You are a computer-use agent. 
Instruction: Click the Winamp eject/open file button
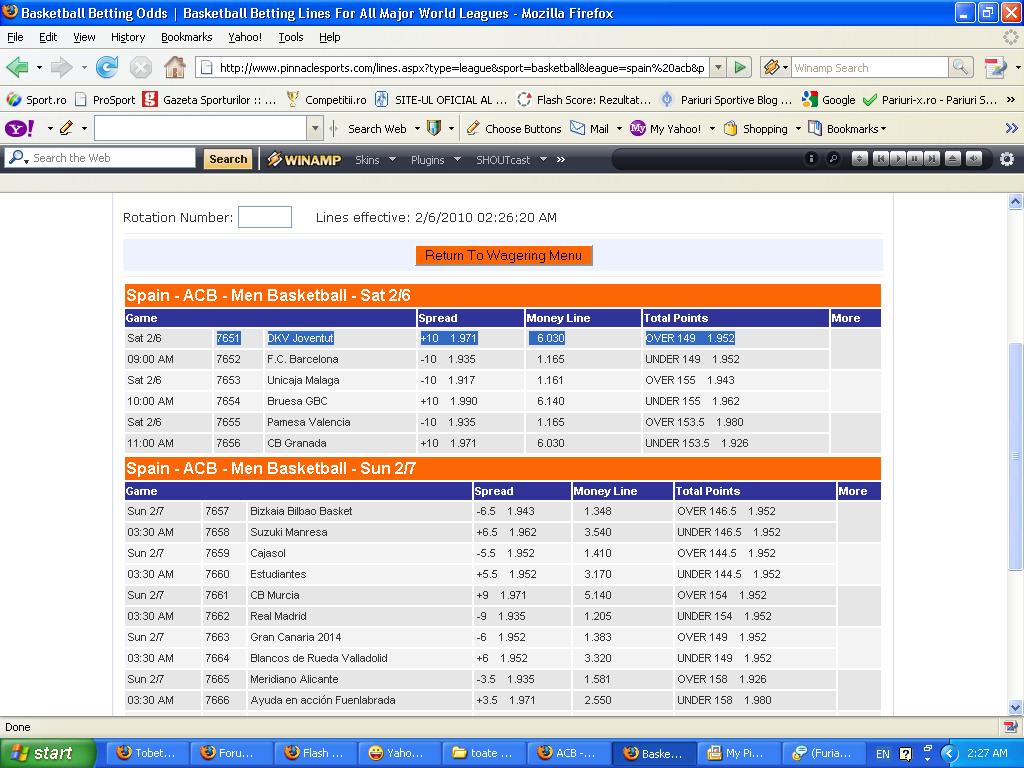(953, 159)
